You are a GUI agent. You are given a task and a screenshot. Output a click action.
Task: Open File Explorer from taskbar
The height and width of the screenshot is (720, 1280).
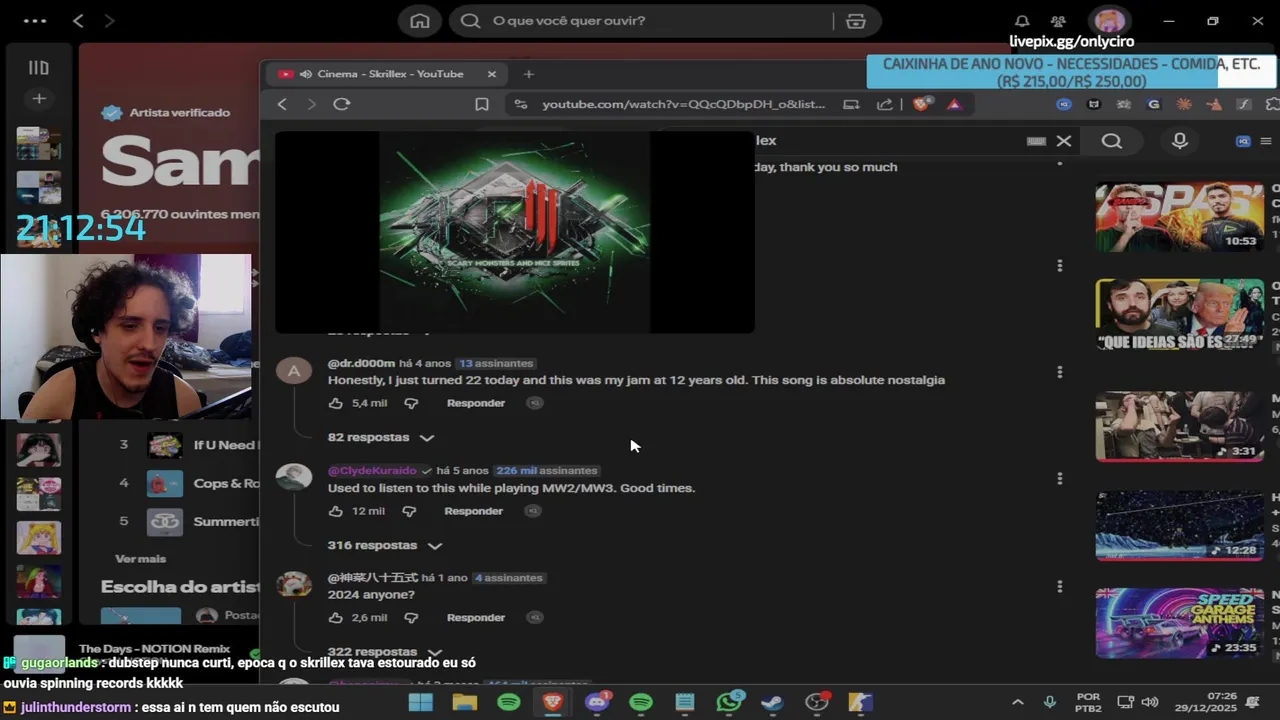[x=465, y=702]
